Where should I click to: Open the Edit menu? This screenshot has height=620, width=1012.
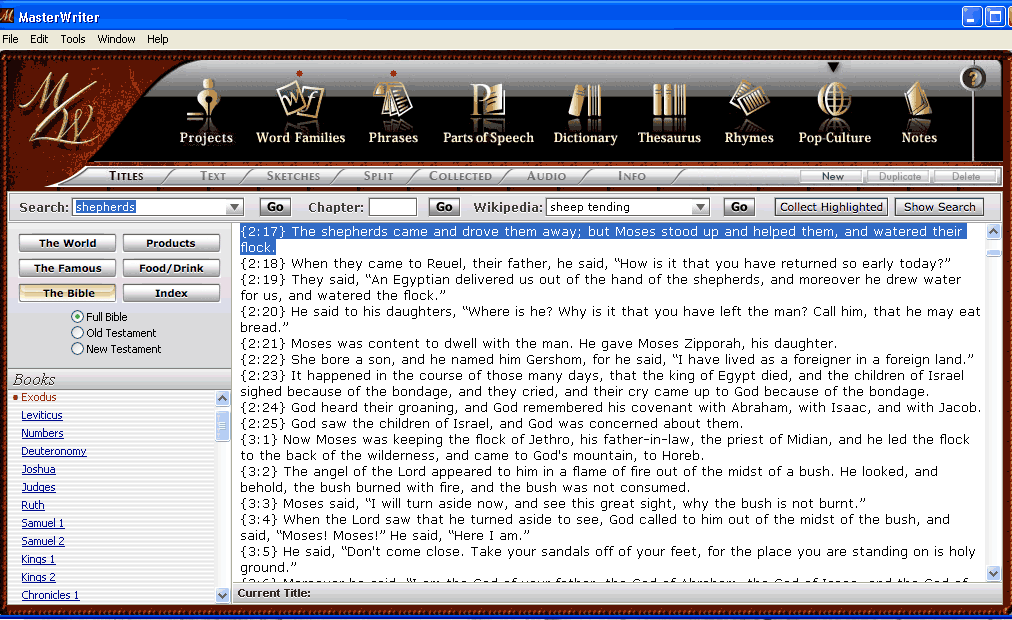coord(39,39)
